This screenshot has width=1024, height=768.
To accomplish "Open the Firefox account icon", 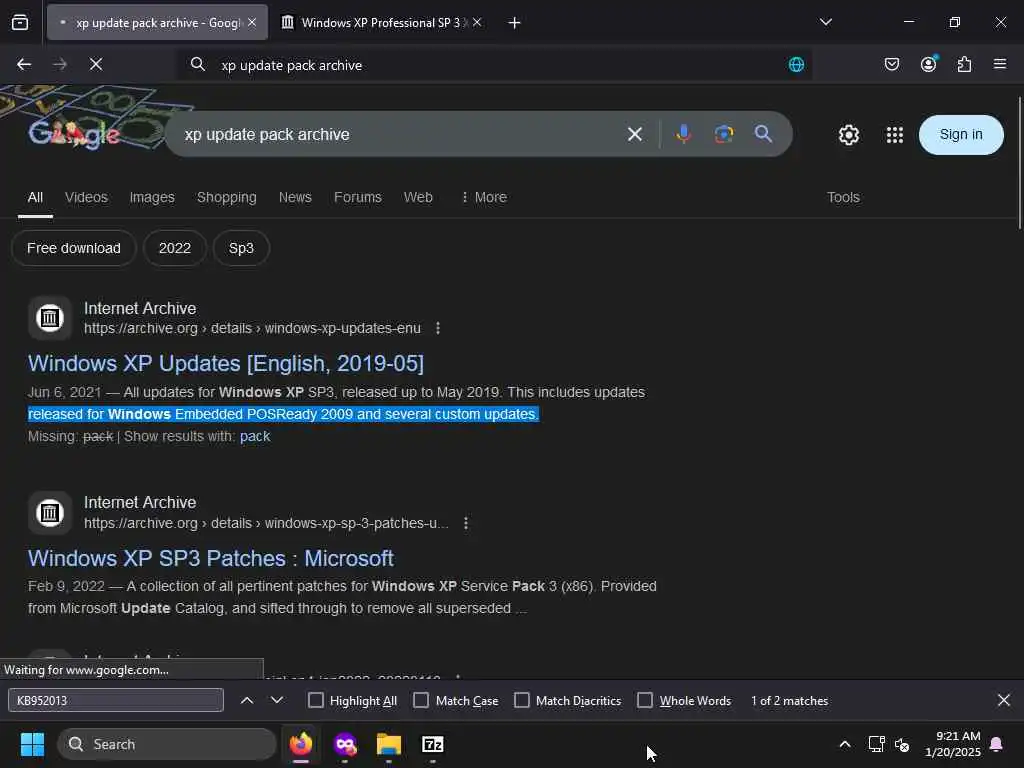I will tap(928, 64).
